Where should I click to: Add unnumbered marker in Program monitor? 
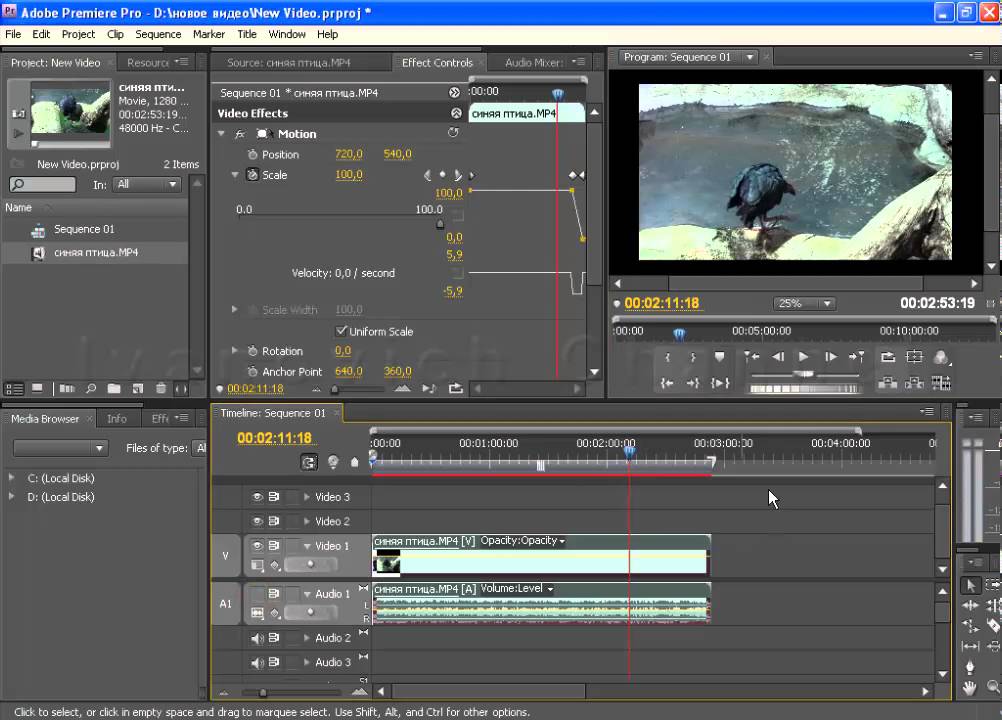[x=720, y=357]
